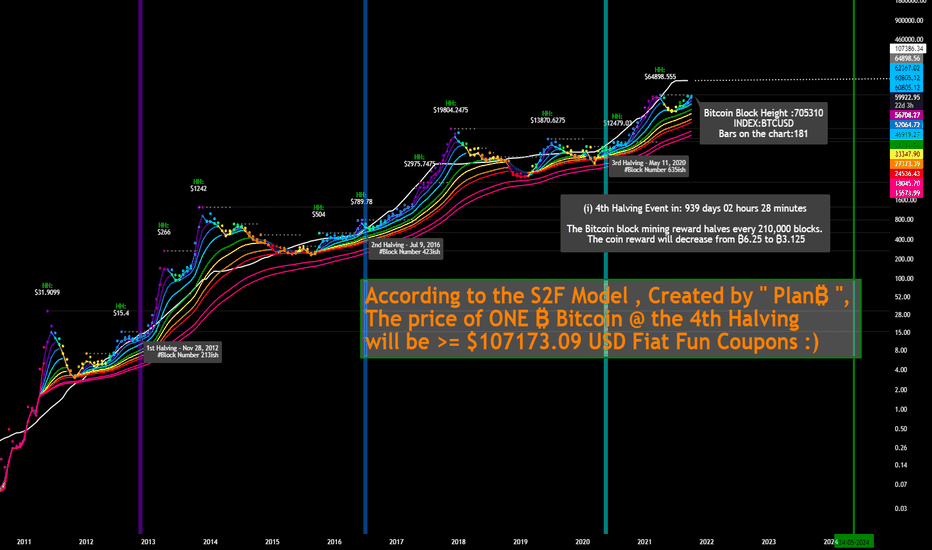Click the 4th Halving Event countdown line
Screen dimensions: 932x550
tap(695, 209)
